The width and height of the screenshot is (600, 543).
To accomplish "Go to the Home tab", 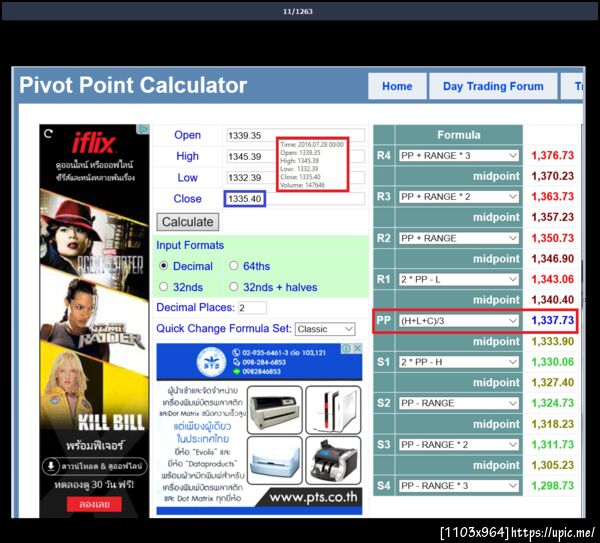I will [x=397, y=86].
